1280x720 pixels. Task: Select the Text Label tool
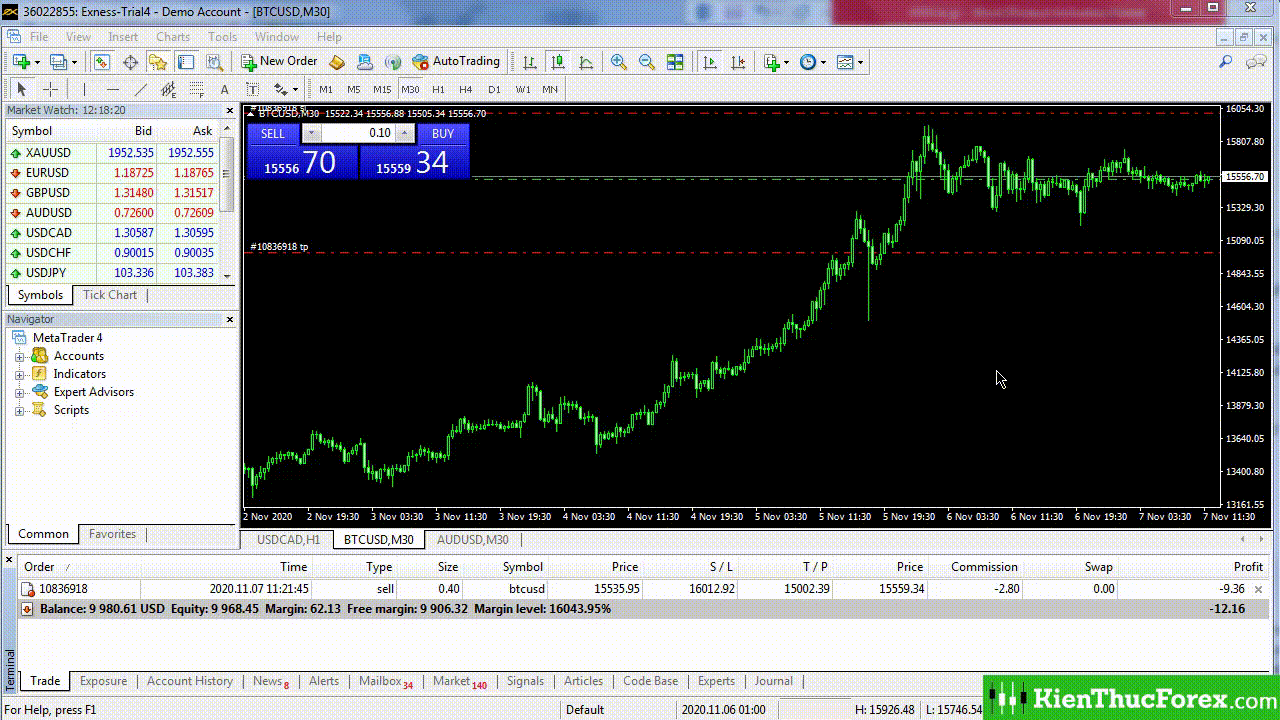(252, 89)
